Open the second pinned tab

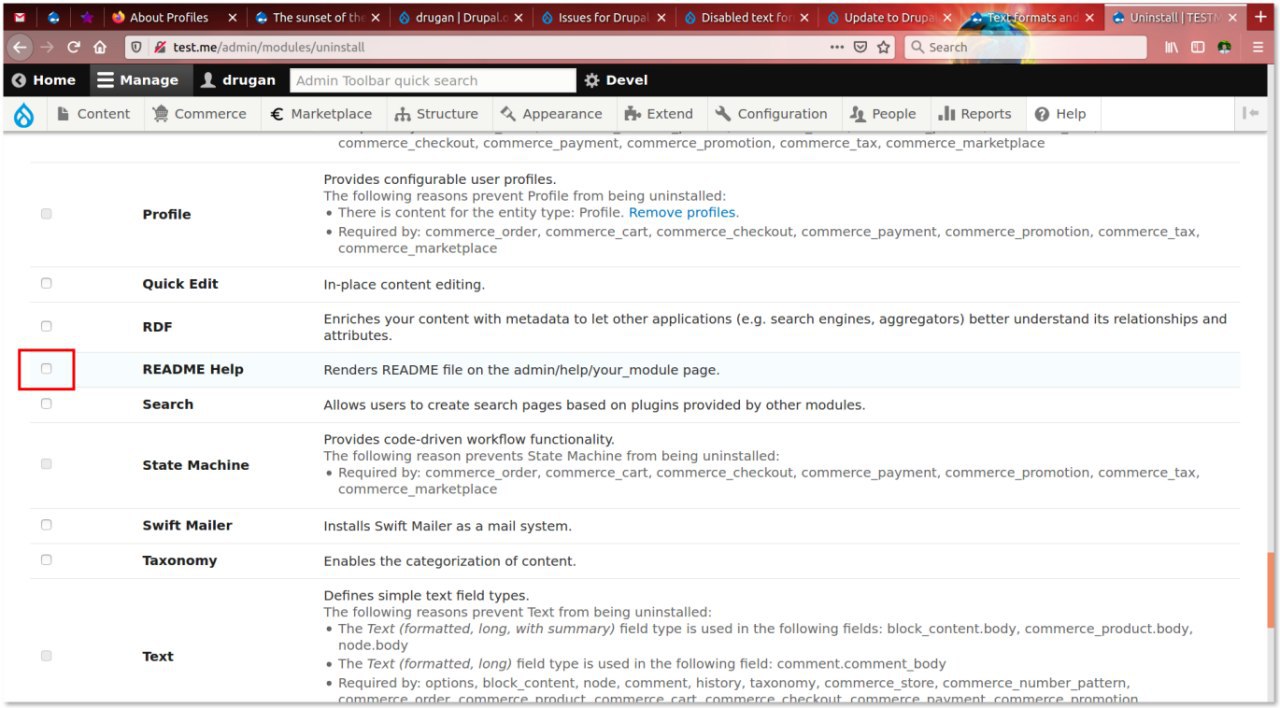pos(53,18)
